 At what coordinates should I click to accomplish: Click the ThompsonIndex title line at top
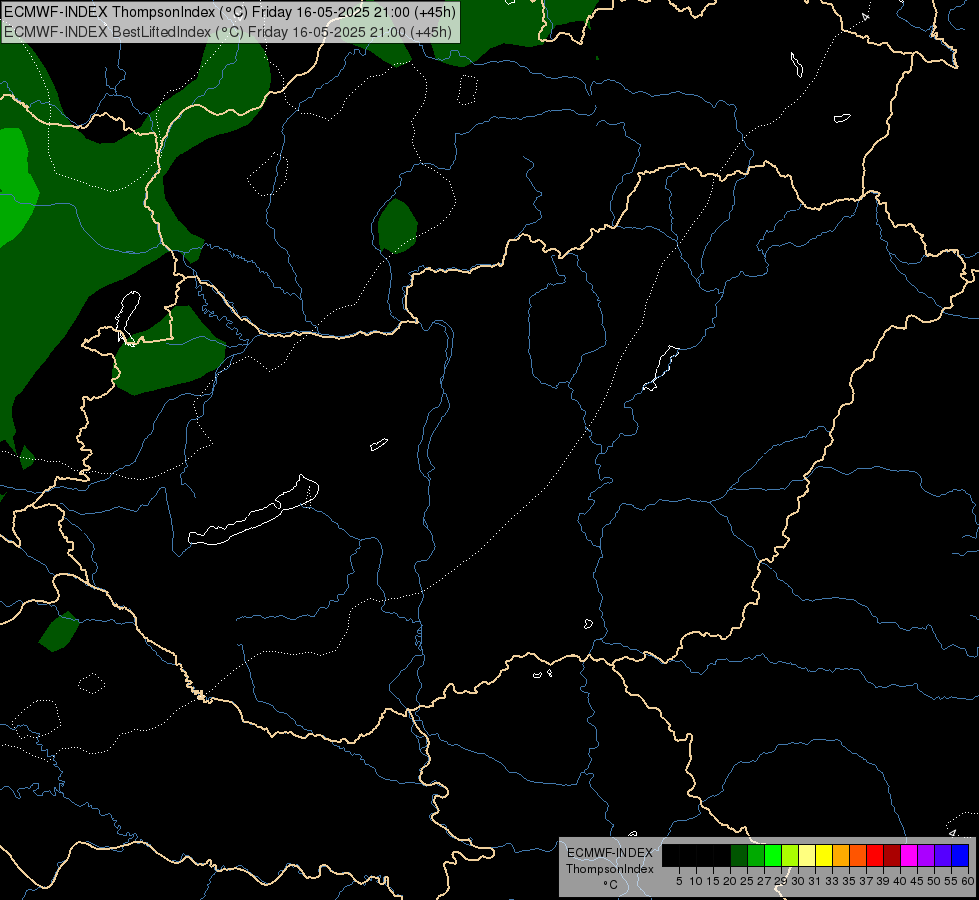click(x=230, y=12)
